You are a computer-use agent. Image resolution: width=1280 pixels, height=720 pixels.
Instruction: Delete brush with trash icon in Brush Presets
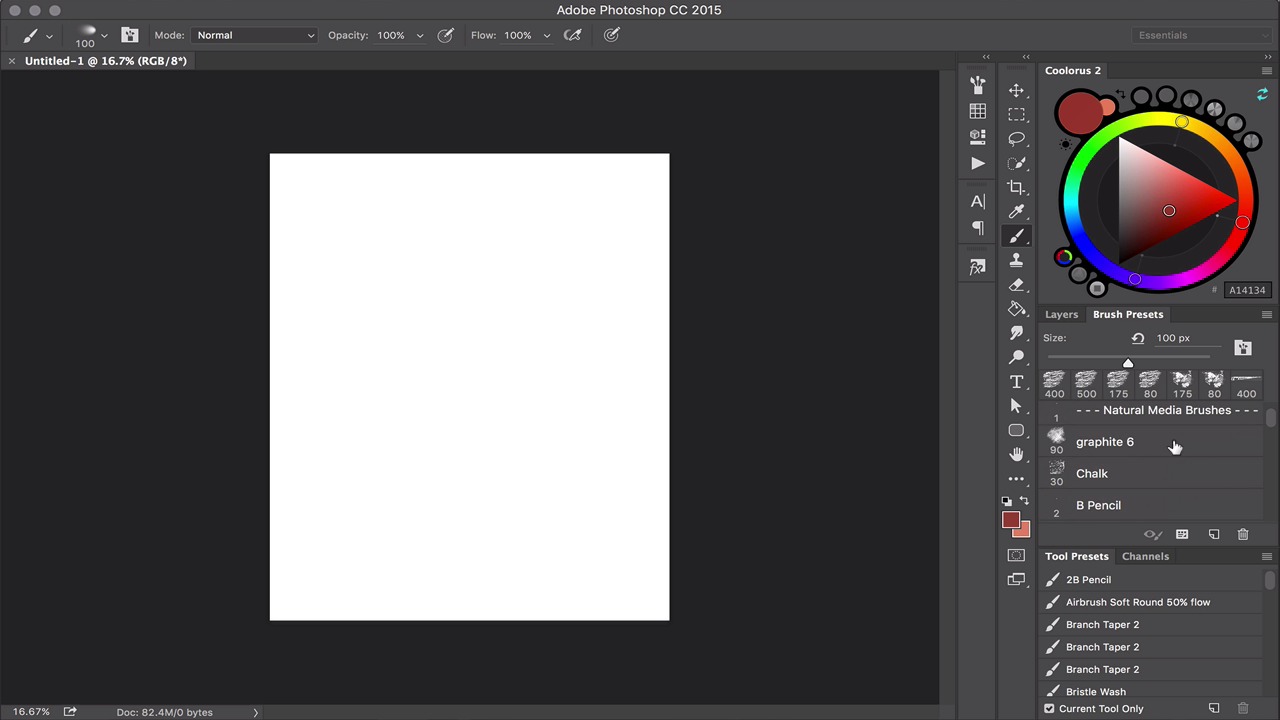click(x=1242, y=534)
